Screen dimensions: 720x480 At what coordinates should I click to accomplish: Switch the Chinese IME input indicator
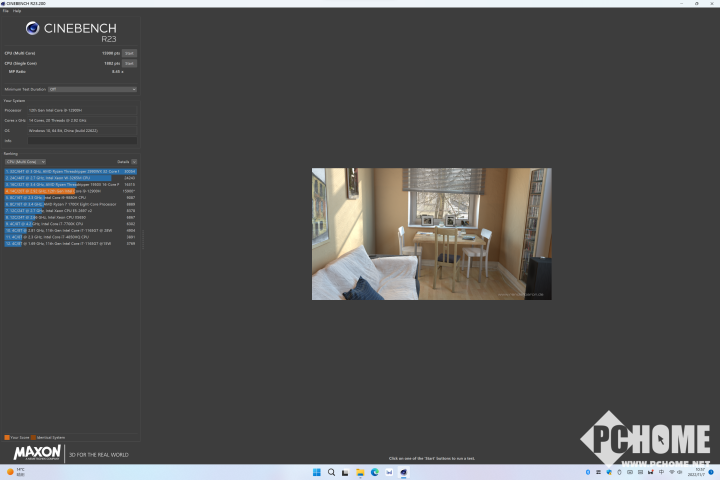click(x=661, y=472)
